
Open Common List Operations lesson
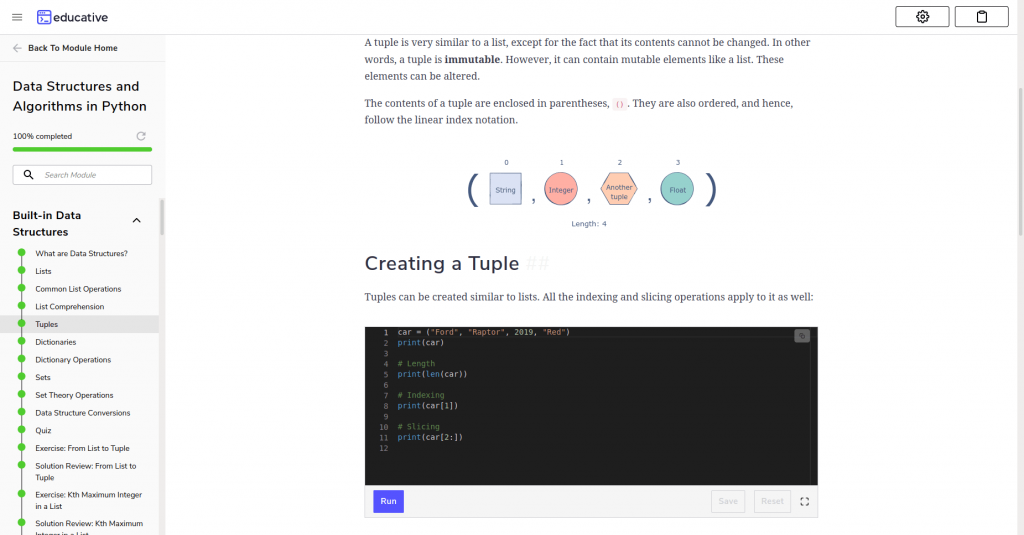click(78, 289)
